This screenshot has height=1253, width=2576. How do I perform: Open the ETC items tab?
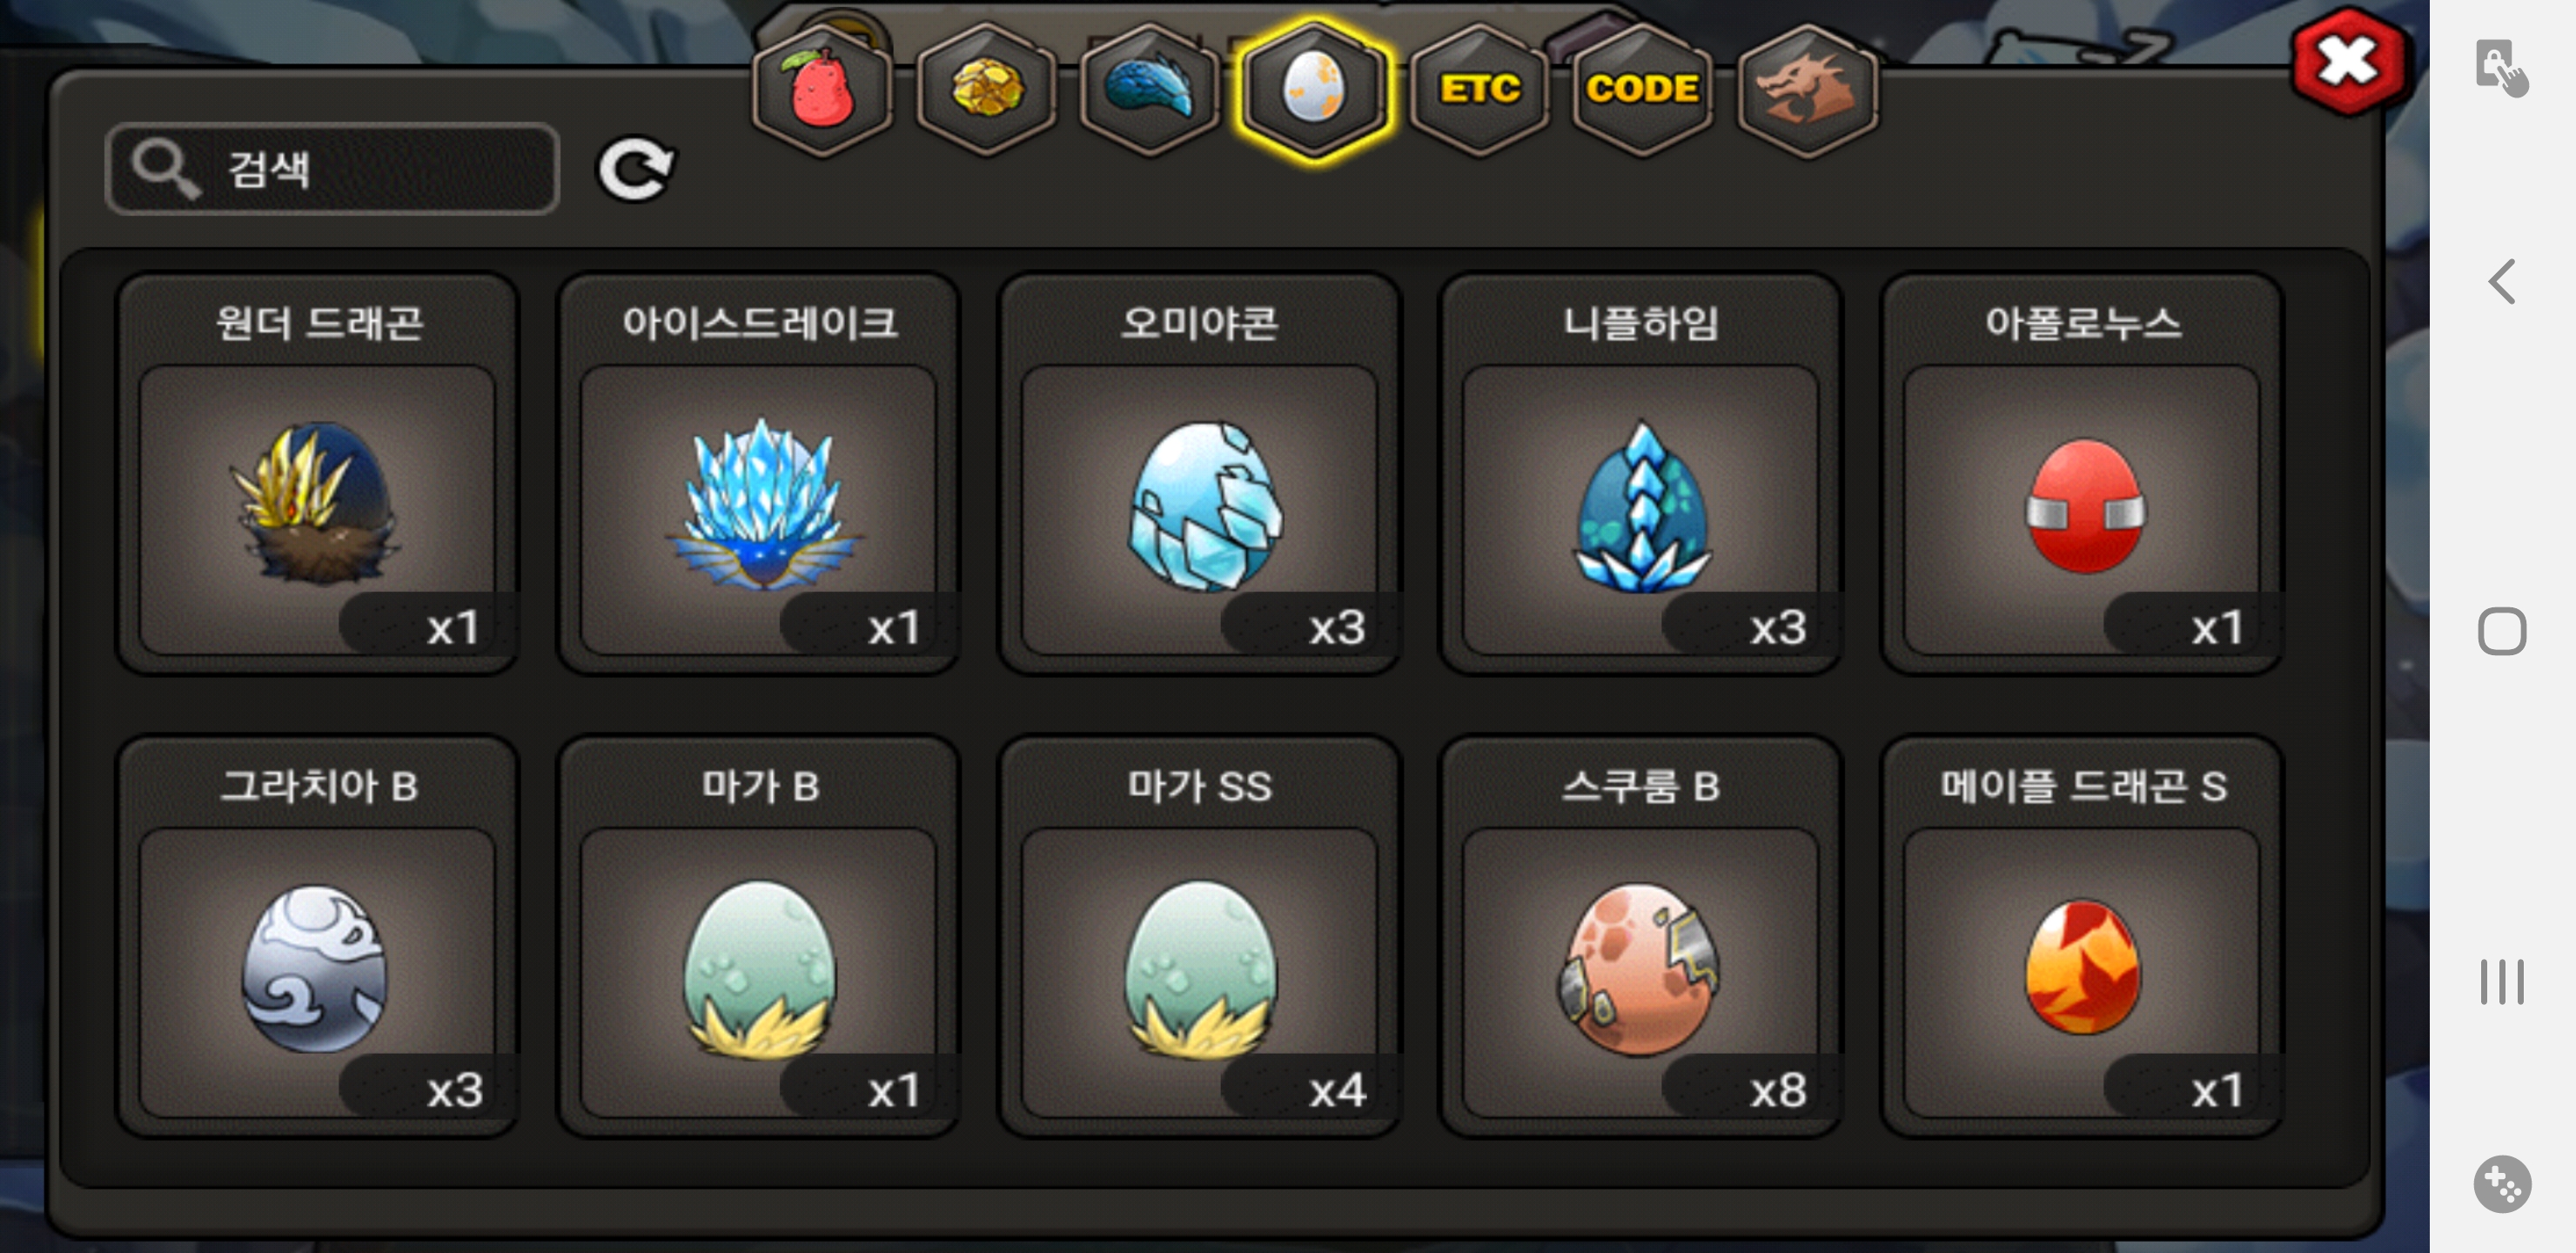(x=1479, y=90)
